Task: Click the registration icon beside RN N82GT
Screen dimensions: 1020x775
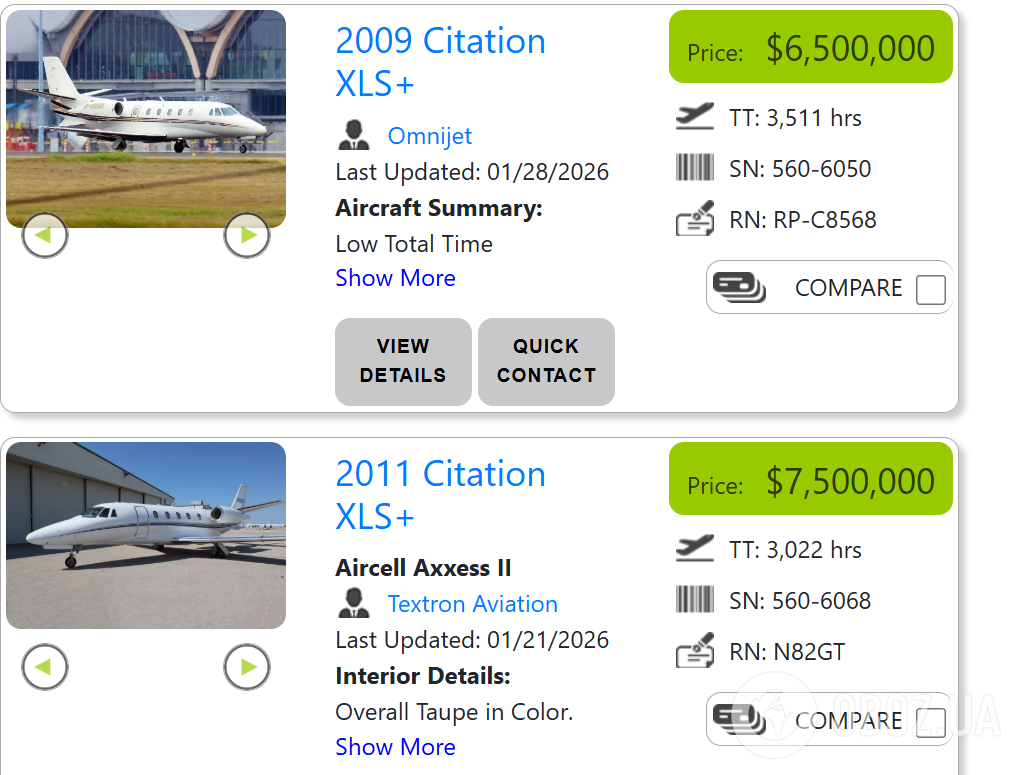Action: (x=694, y=652)
